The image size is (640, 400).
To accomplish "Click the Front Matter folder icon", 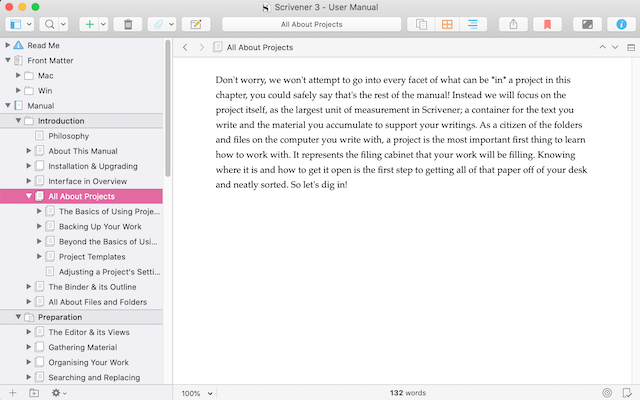I will point(18,60).
